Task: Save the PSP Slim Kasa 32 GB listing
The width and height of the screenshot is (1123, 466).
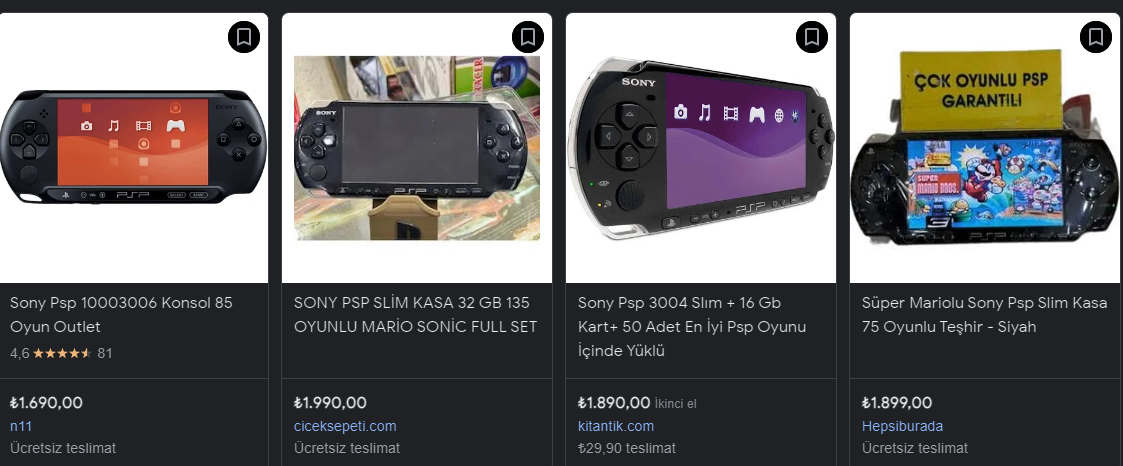Action: (x=528, y=38)
